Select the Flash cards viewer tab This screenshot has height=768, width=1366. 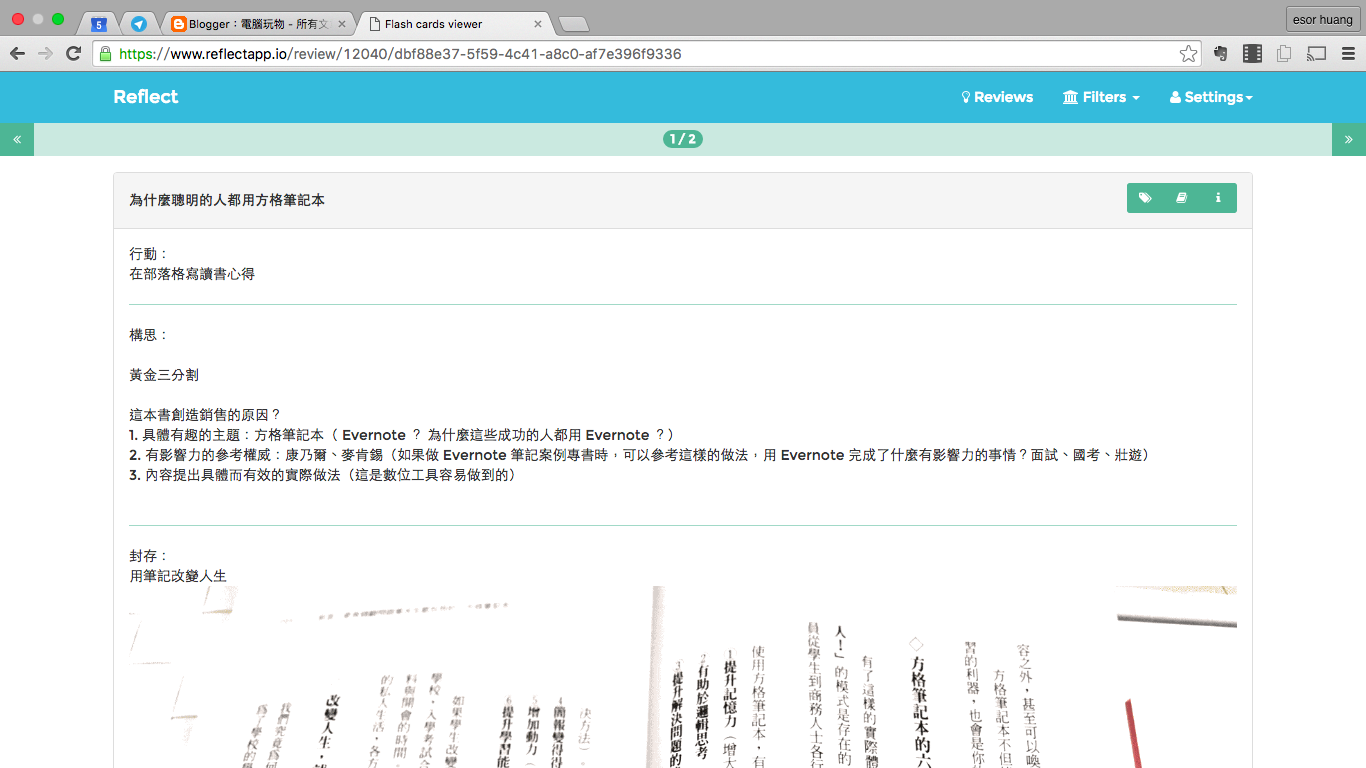[455, 24]
